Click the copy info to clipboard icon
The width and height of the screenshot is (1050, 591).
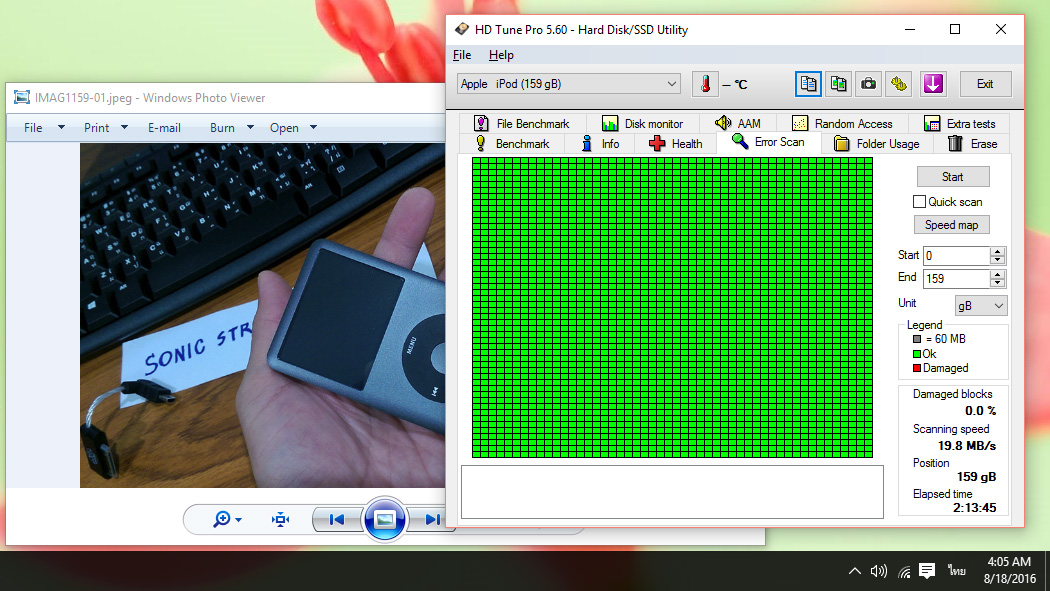tap(808, 84)
